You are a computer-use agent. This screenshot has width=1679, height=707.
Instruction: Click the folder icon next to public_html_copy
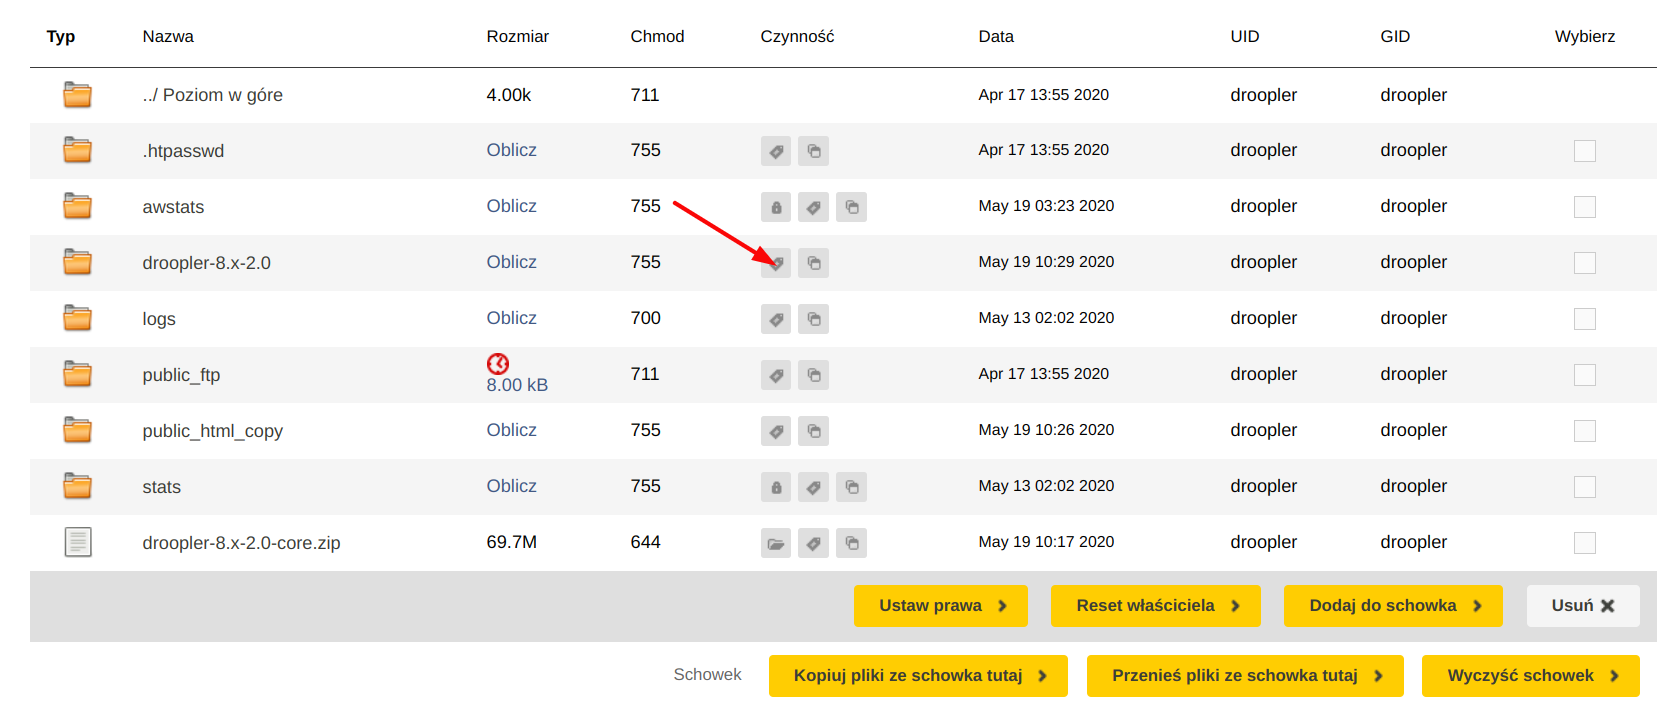point(78,431)
